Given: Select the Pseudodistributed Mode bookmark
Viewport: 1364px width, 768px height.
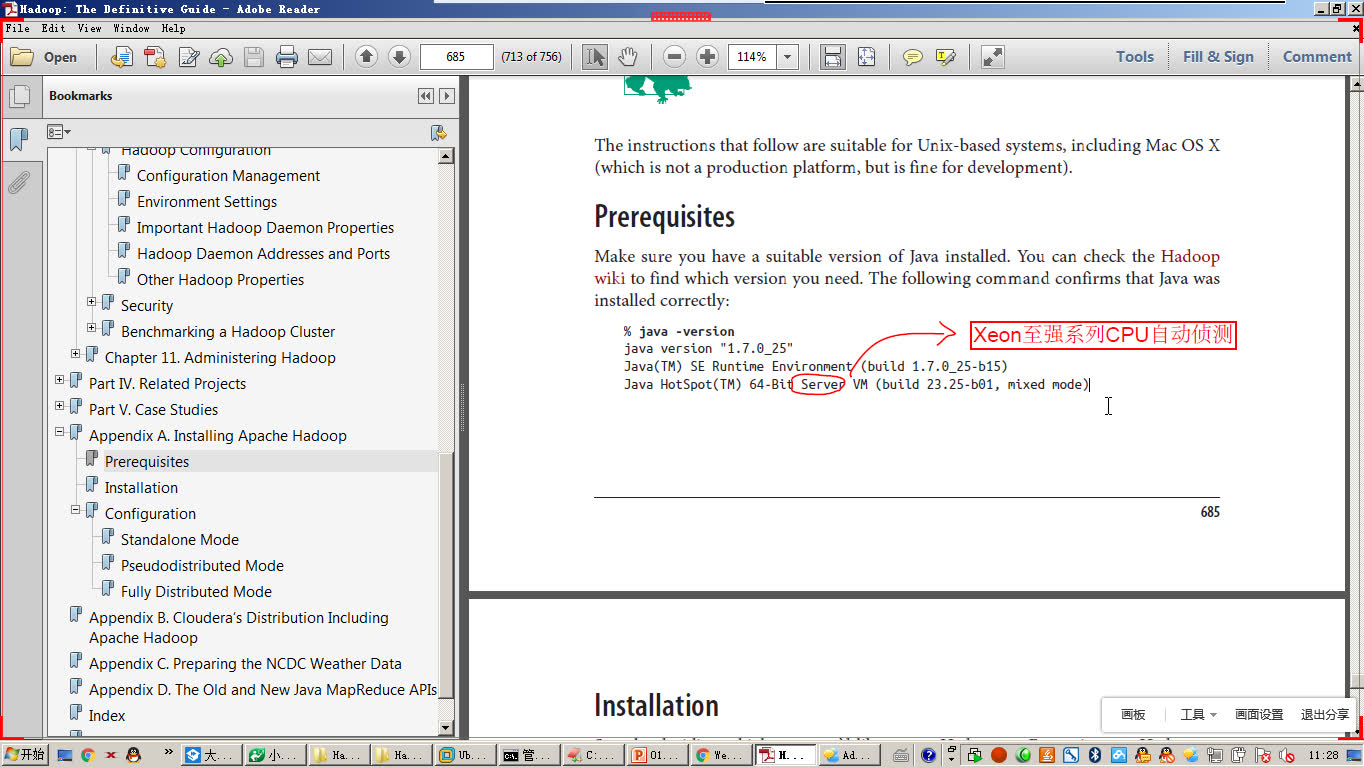Looking at the screenshot, I should click(202, 566).
